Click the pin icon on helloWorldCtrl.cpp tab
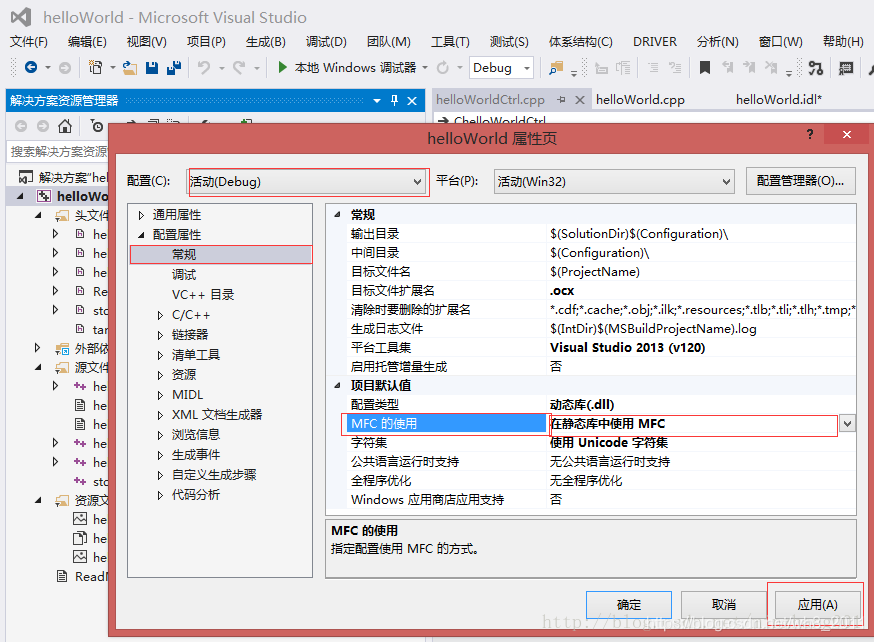Screen dimensions: 874x642 pyautogui.click(x=561, y=99)
